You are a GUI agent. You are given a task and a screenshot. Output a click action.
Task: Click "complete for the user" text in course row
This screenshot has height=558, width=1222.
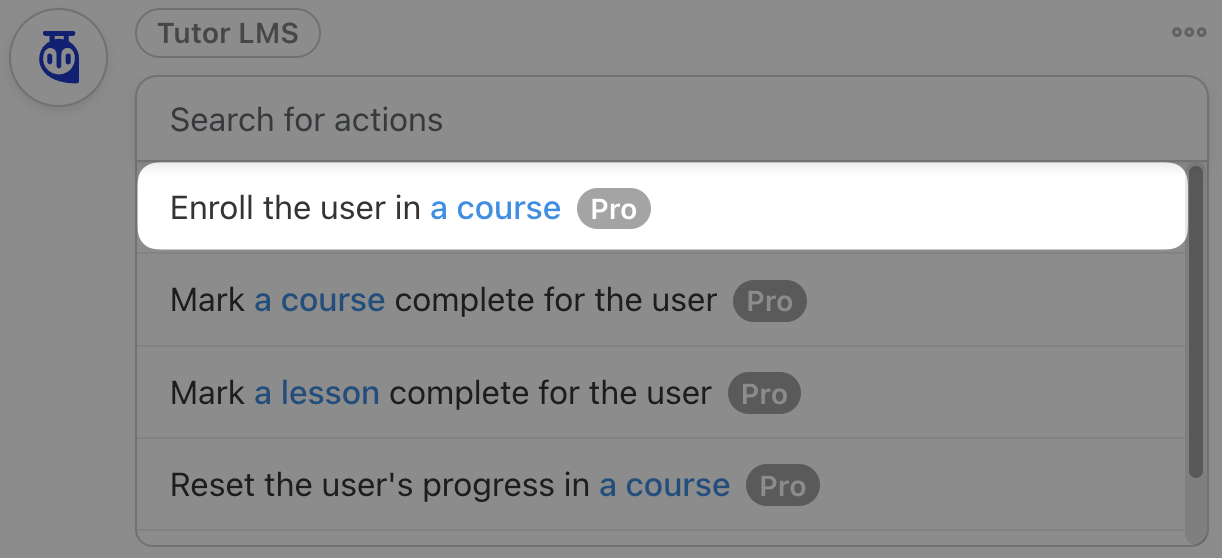555,301
